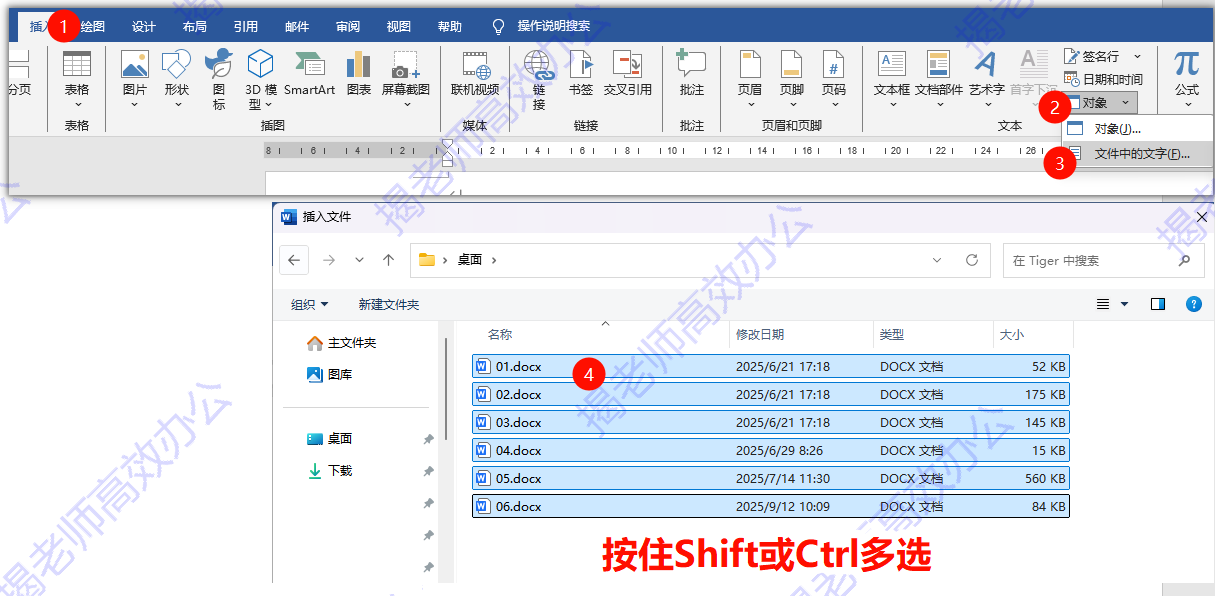The width and height of the screenshot is (1215, 596).
Task: Insert a 图表 chart
Action: [x=358, y=72]
